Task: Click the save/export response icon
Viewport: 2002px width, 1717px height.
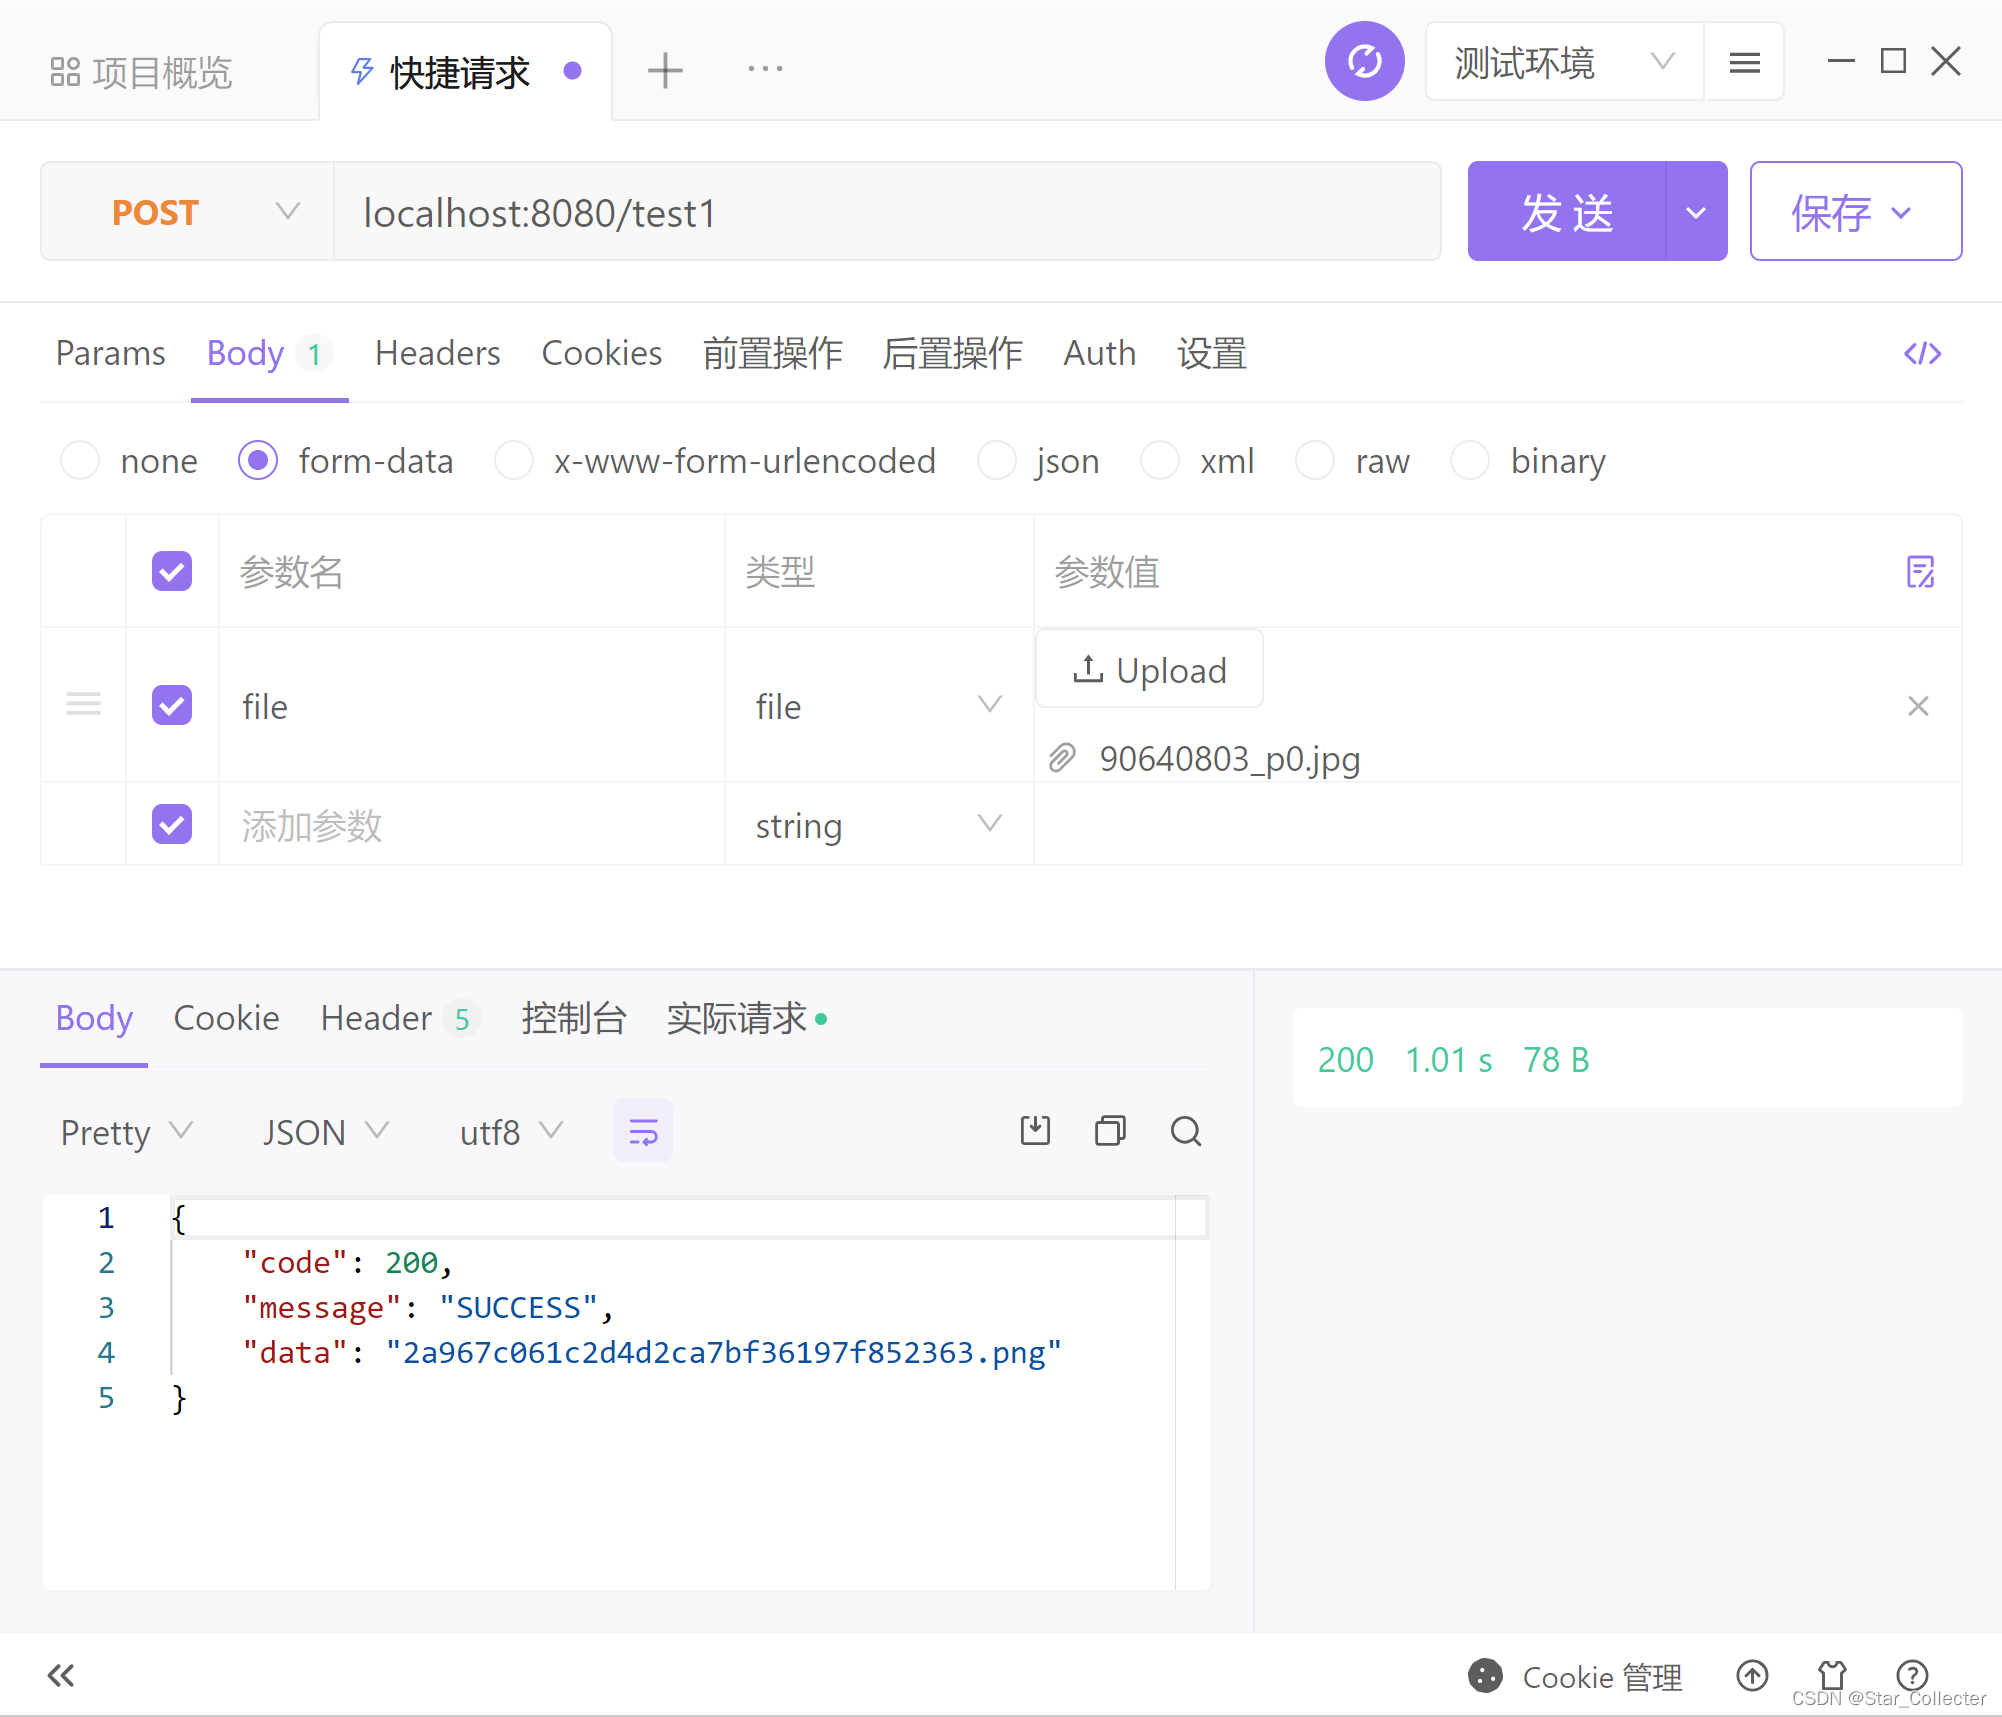Action: point(1035,1132)
